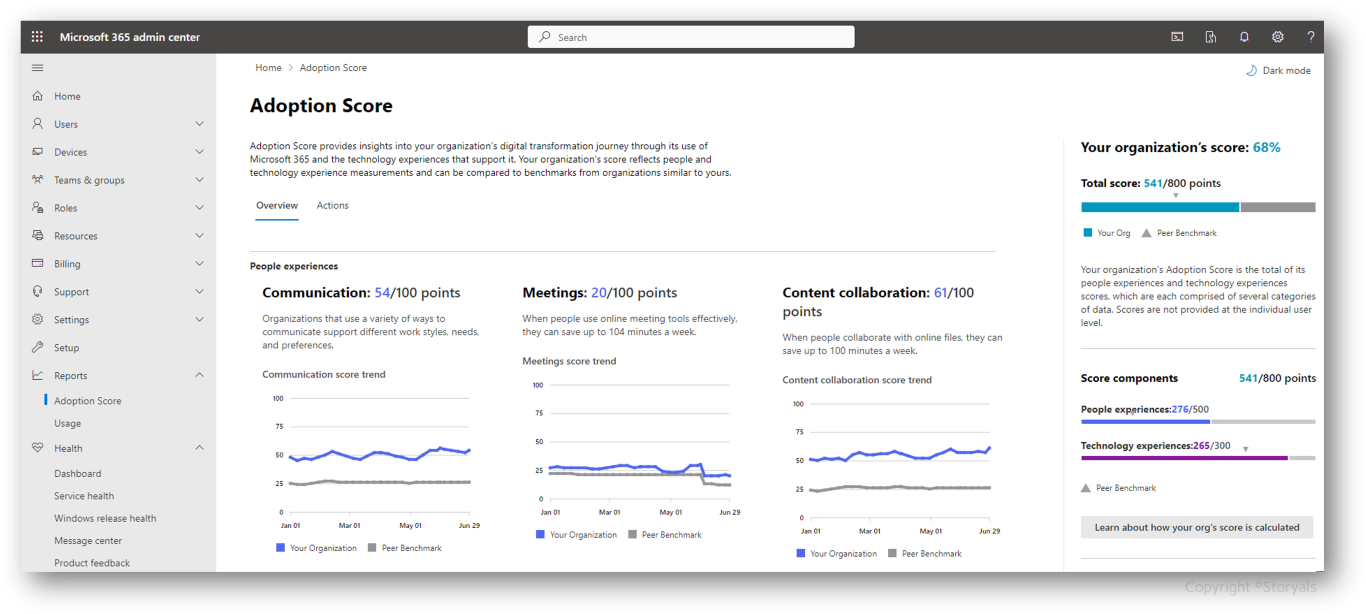Open the Help question mark icon

pyautogui.click(x=1310, y=36)
